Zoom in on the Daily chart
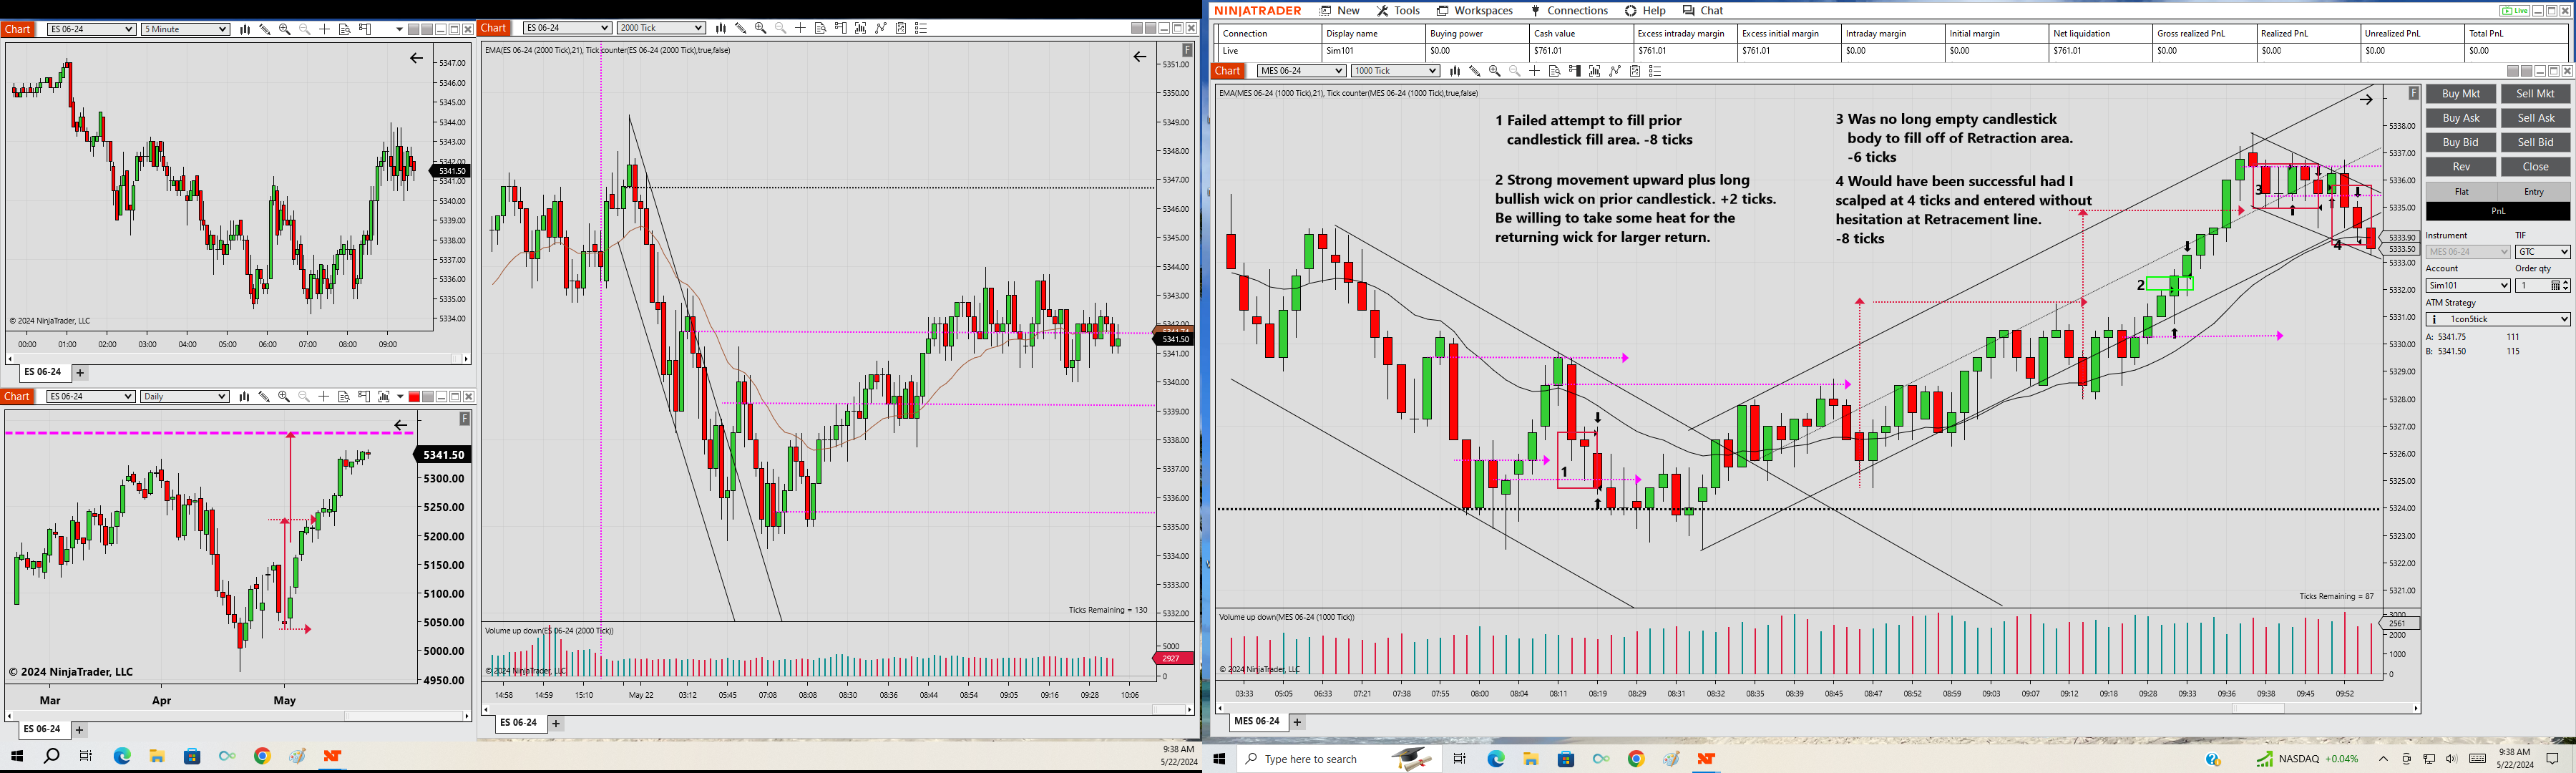2576x773 pixels. [x=284, y=397]
